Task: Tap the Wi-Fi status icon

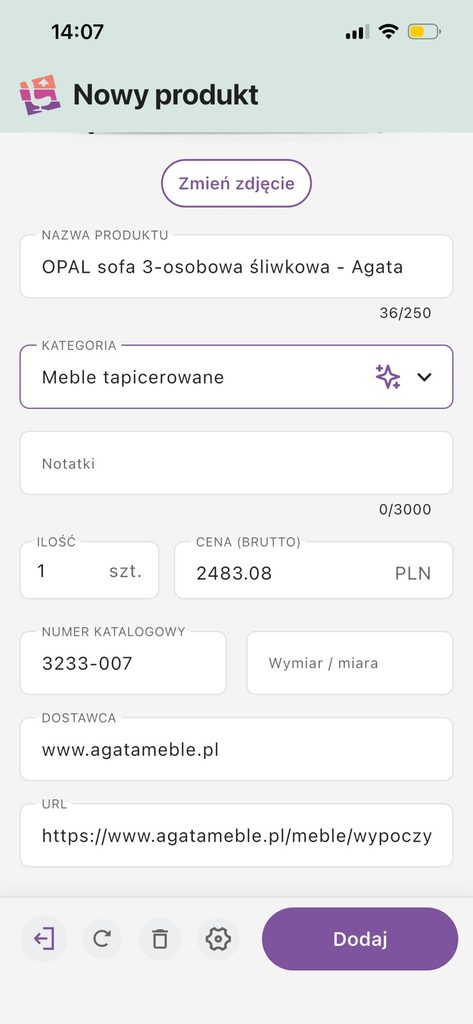Action: [389, 31]
